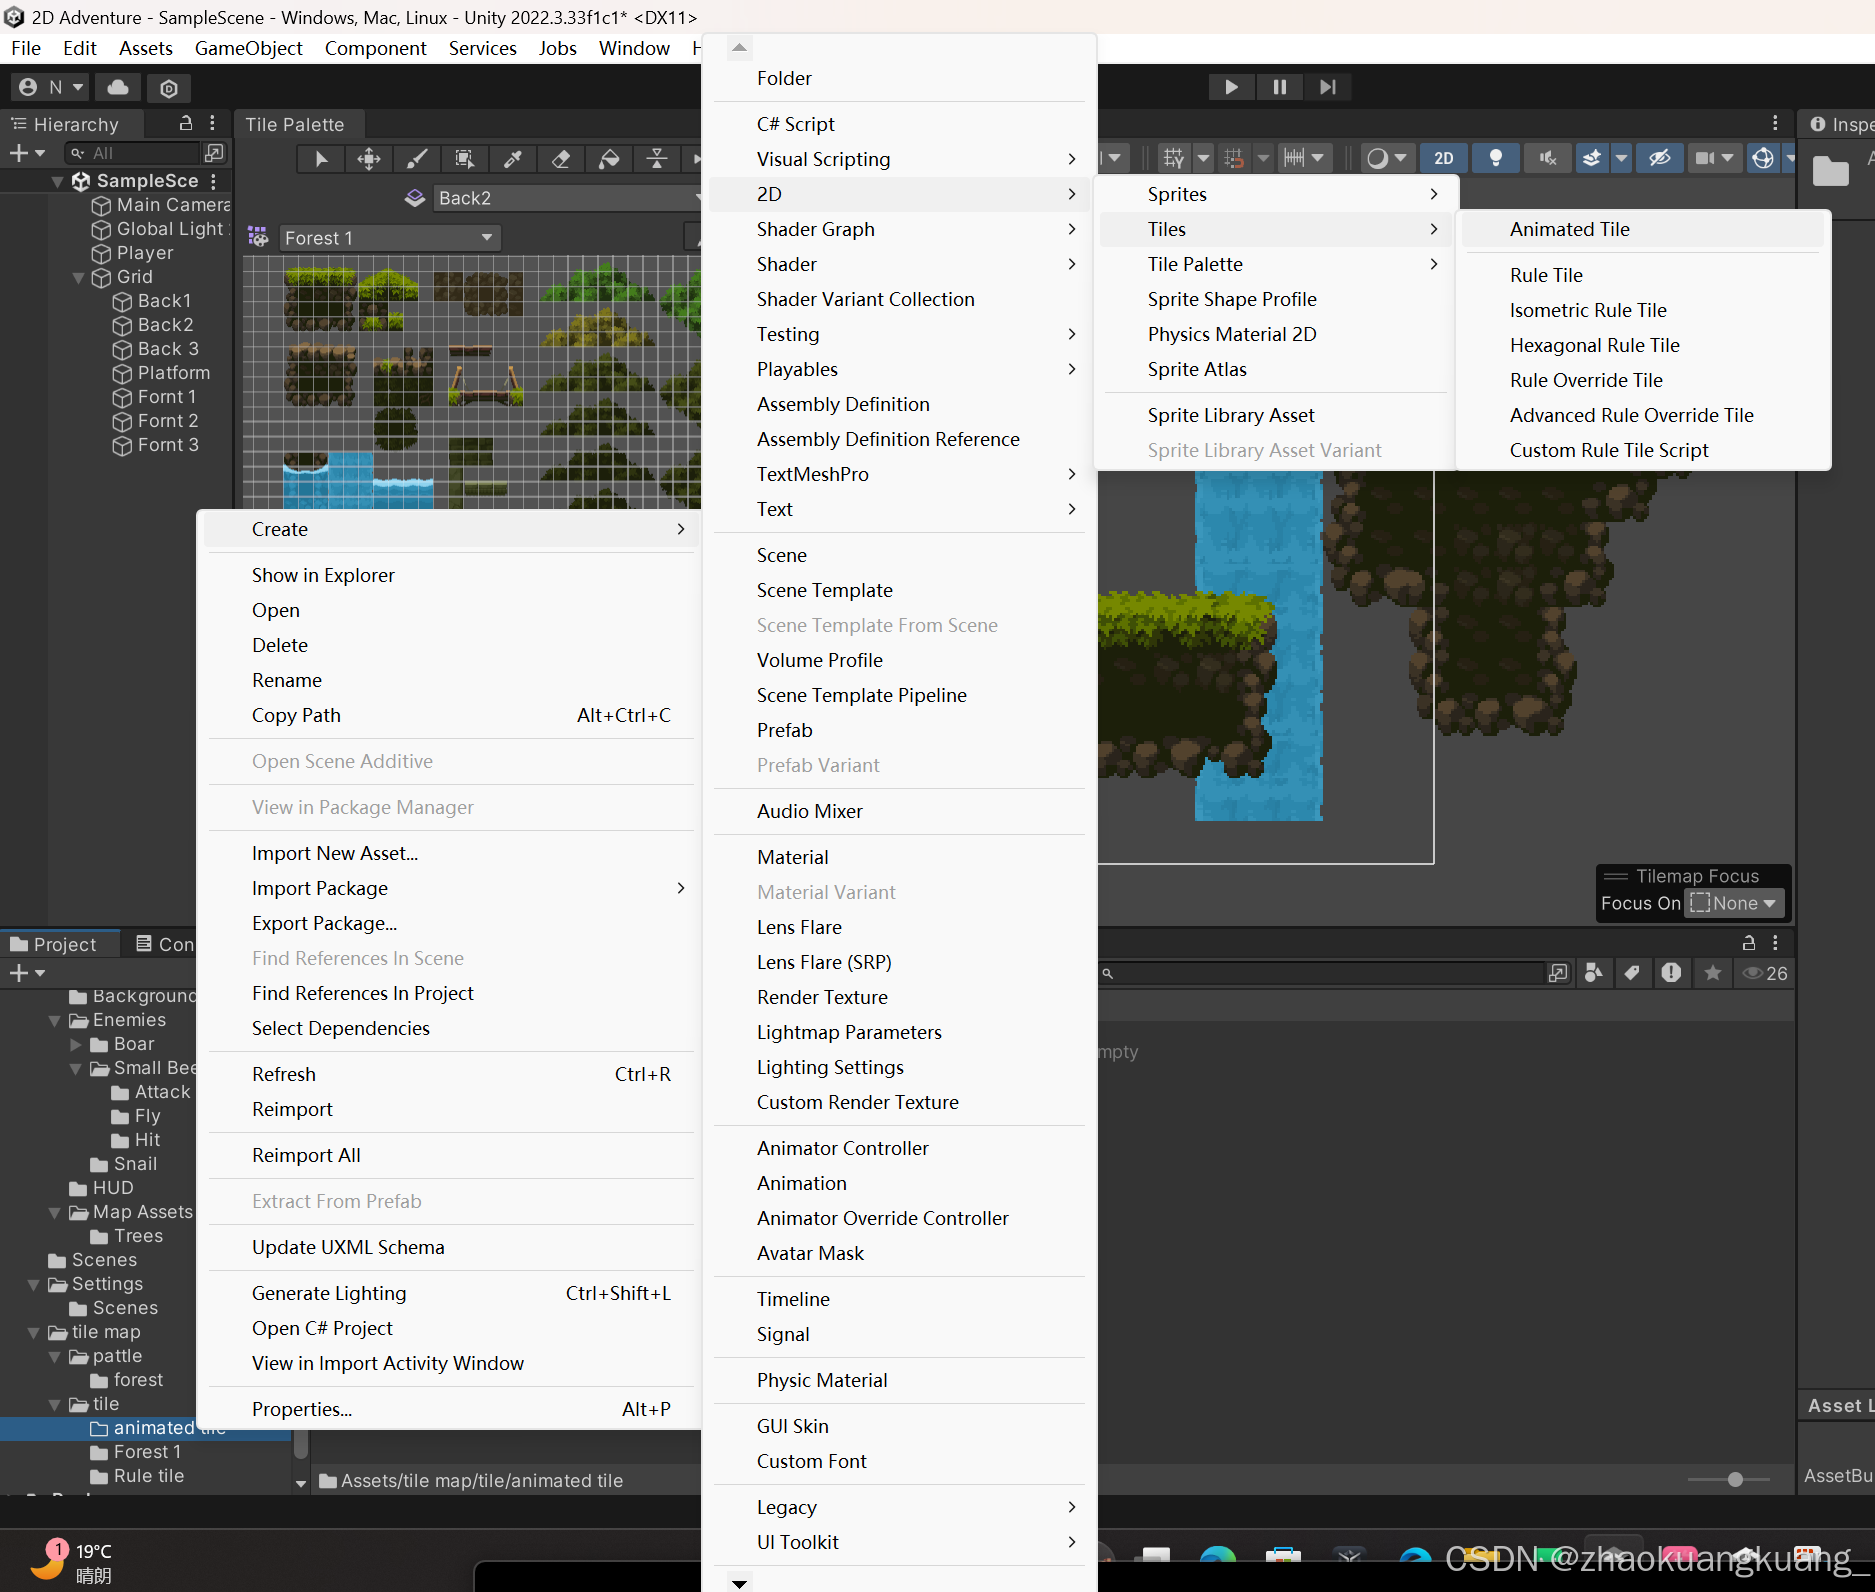Select the Paintbrush tool in Tile Palette
1875x1592 pixels.
416,158
